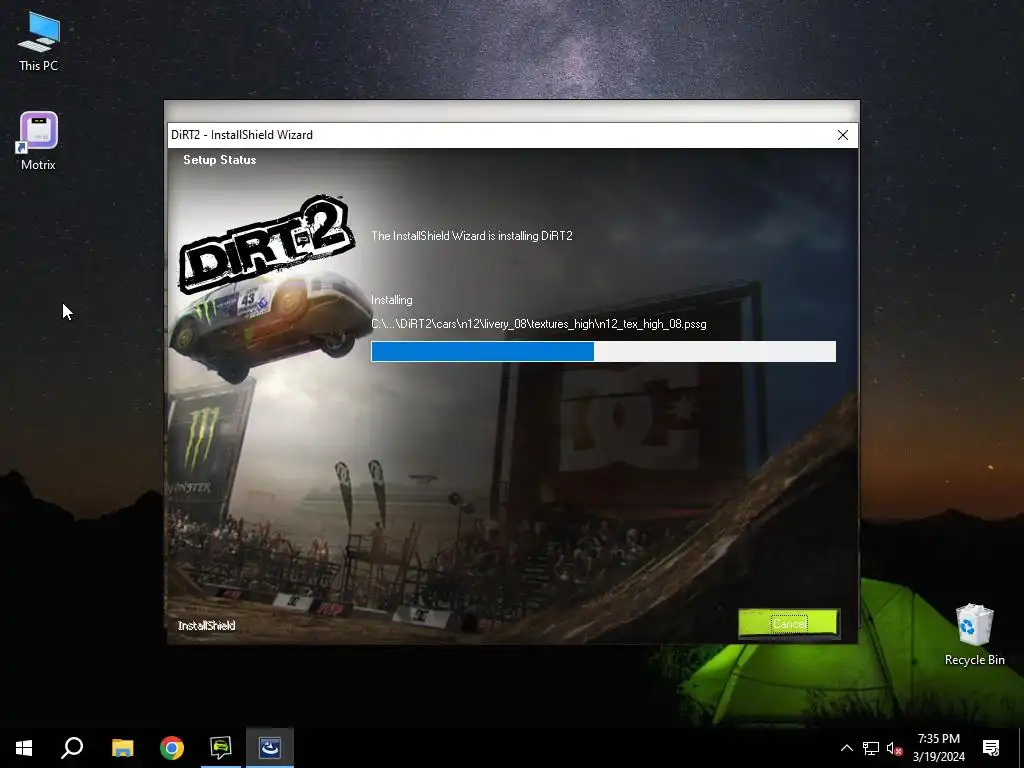Click the installation progress bar
The width and height of the screenshot is (1024, 768).
pos(603,351)
